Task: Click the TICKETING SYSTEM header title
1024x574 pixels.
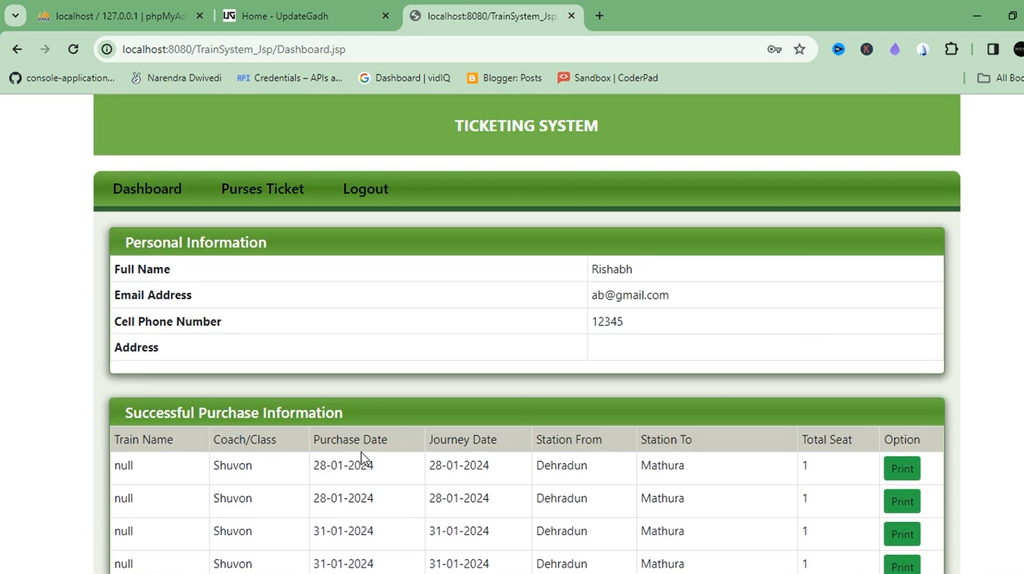Action: [526, 125]
